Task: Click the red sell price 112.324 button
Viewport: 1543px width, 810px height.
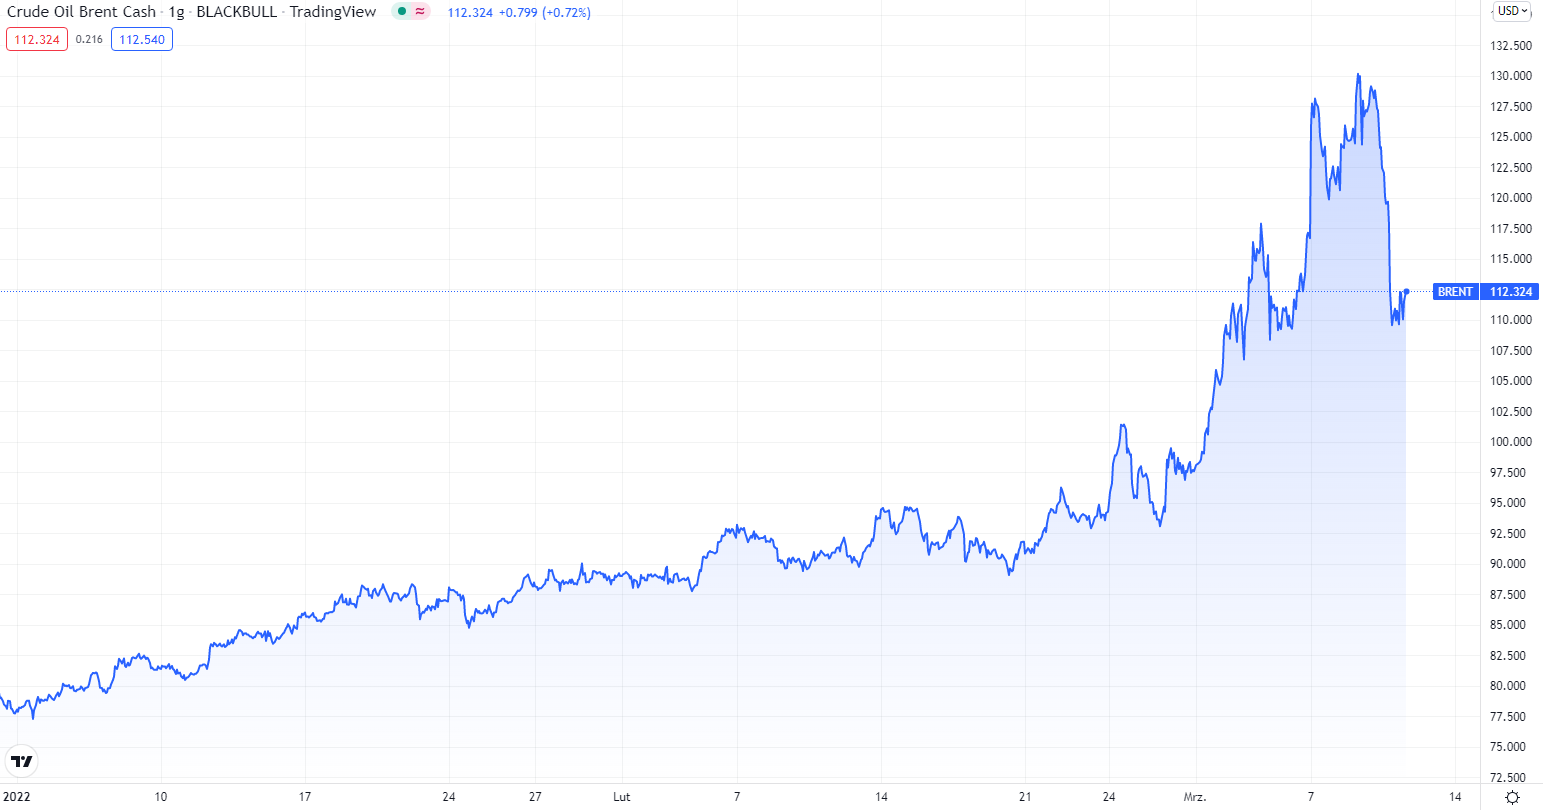Action: (x=37, y=40)
